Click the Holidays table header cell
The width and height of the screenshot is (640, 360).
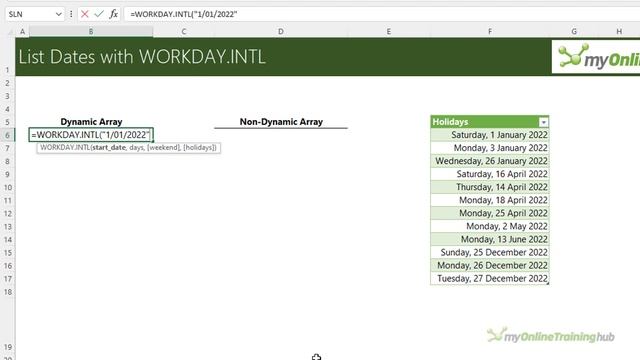[489, 122]
